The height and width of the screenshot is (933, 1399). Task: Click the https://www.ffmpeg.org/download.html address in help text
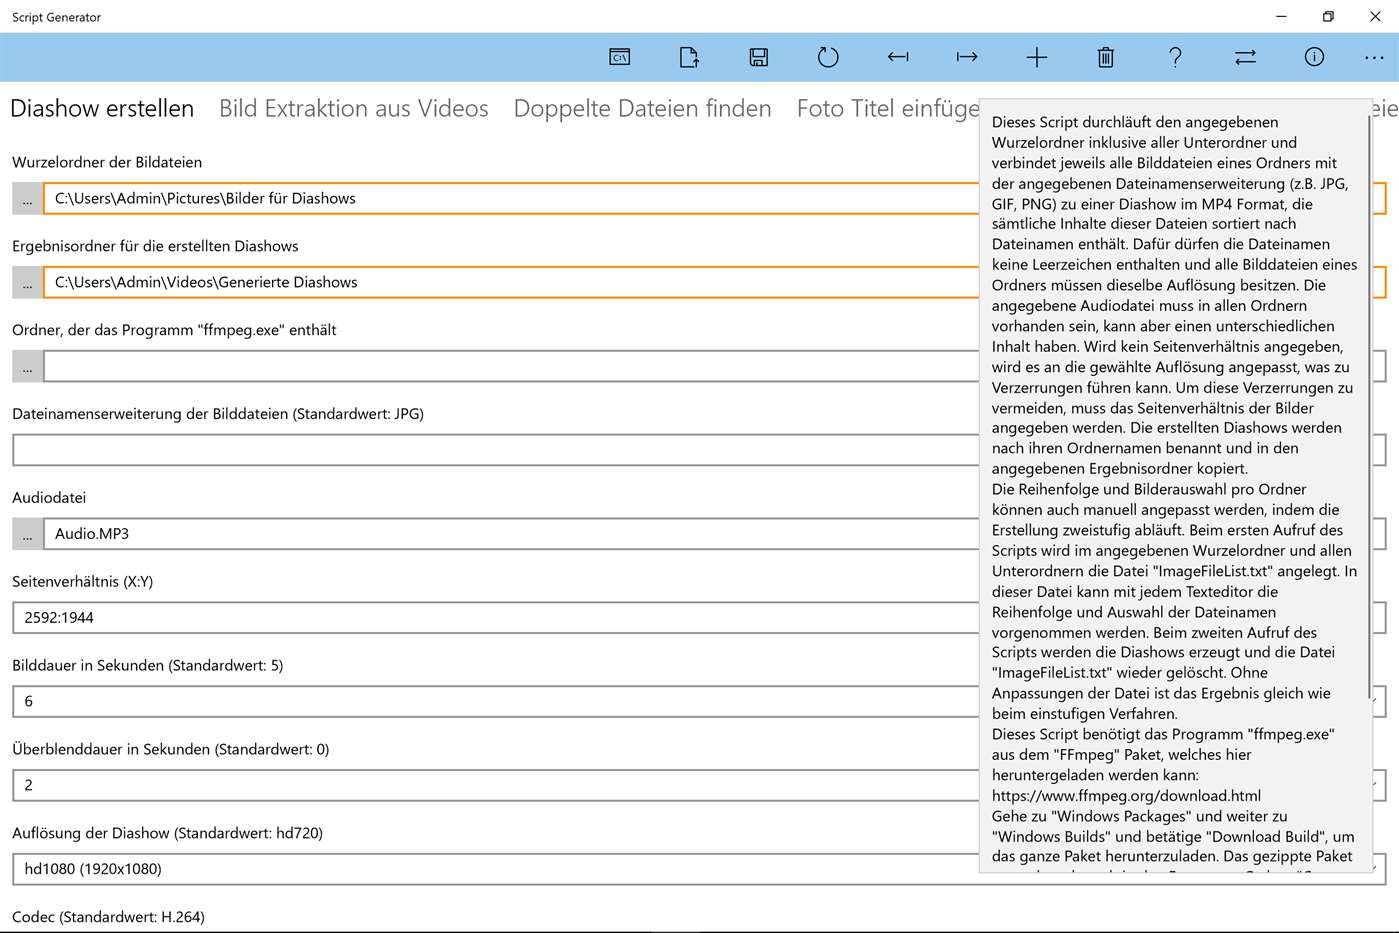(x=1126, y=796)
